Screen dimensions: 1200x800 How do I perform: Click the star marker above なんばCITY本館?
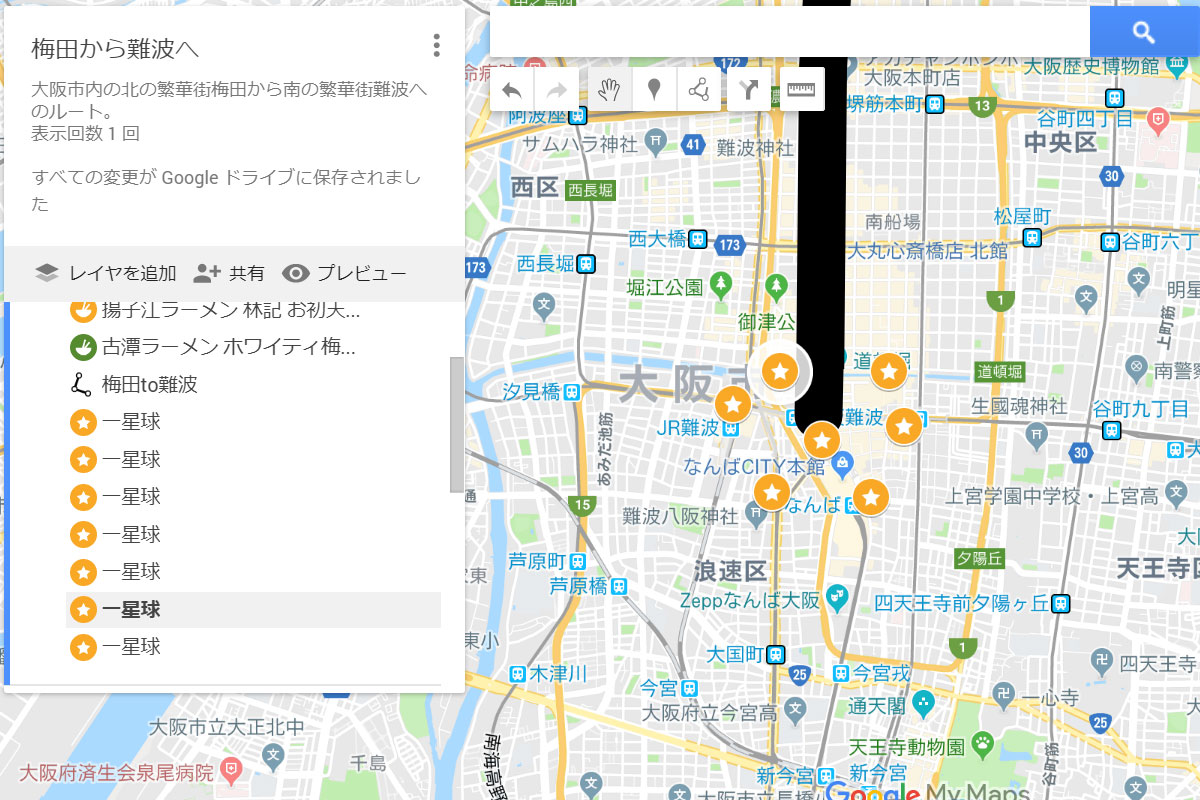tap(821, 439)
